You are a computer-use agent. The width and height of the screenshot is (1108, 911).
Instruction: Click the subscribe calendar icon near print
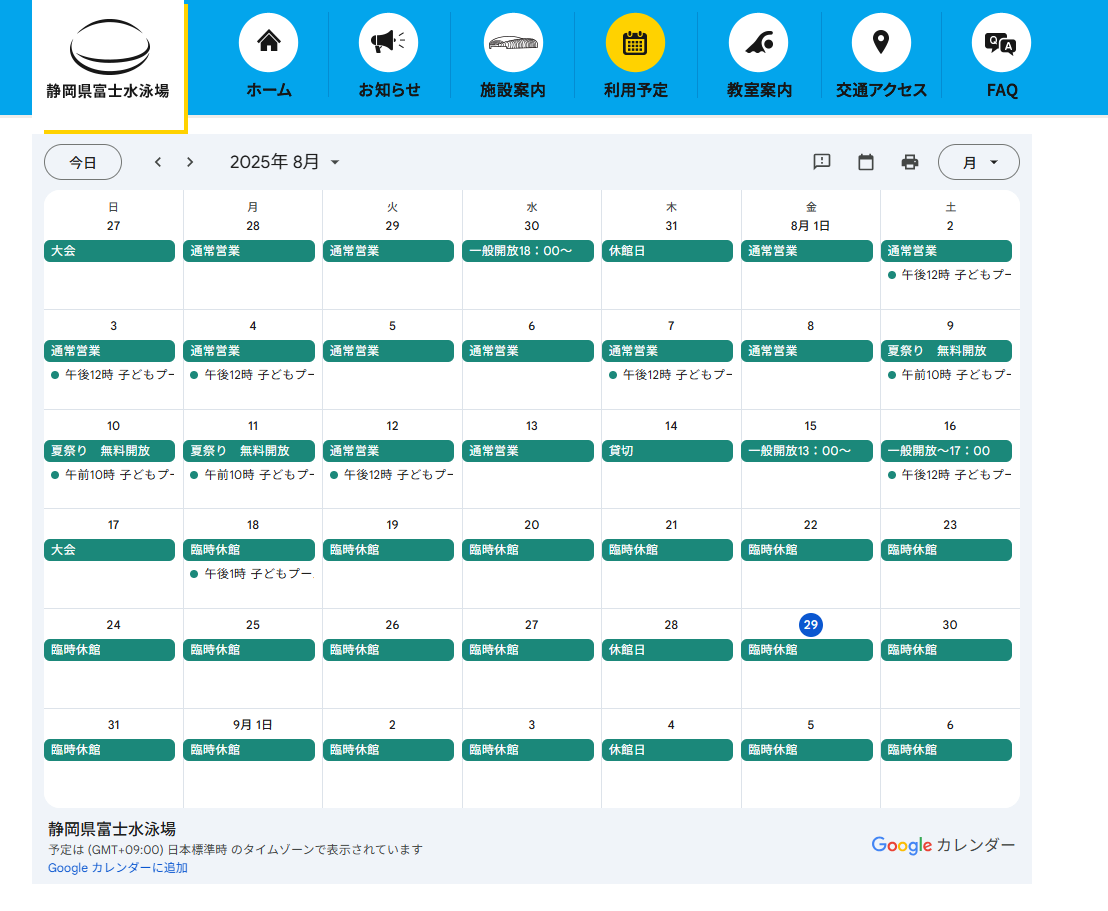[x=865, y=161]
